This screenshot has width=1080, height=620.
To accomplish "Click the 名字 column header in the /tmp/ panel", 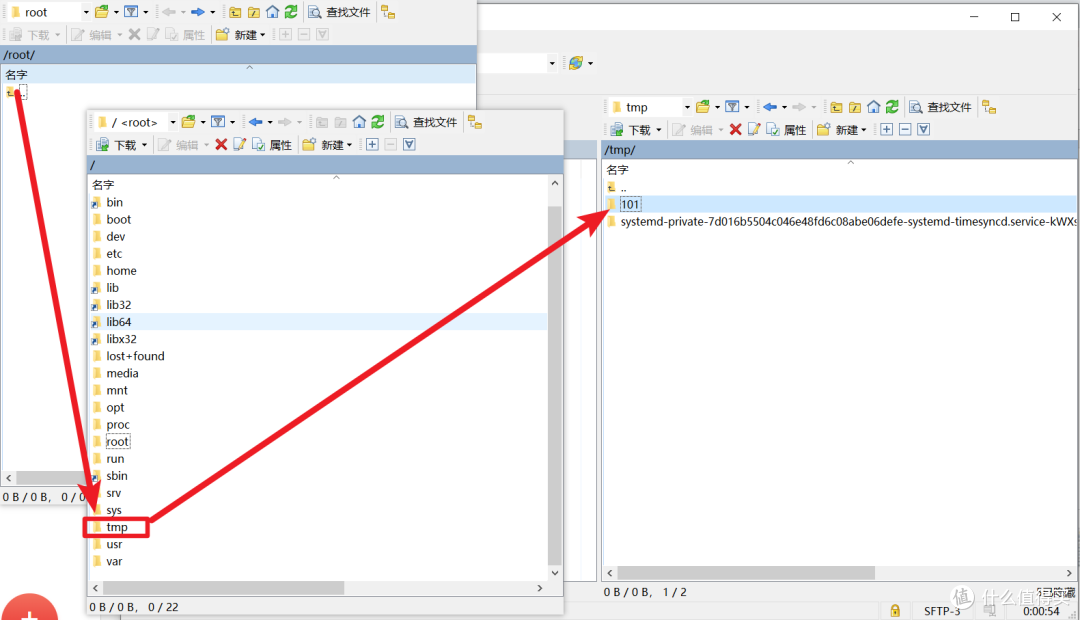I will [x=618, y=170].
